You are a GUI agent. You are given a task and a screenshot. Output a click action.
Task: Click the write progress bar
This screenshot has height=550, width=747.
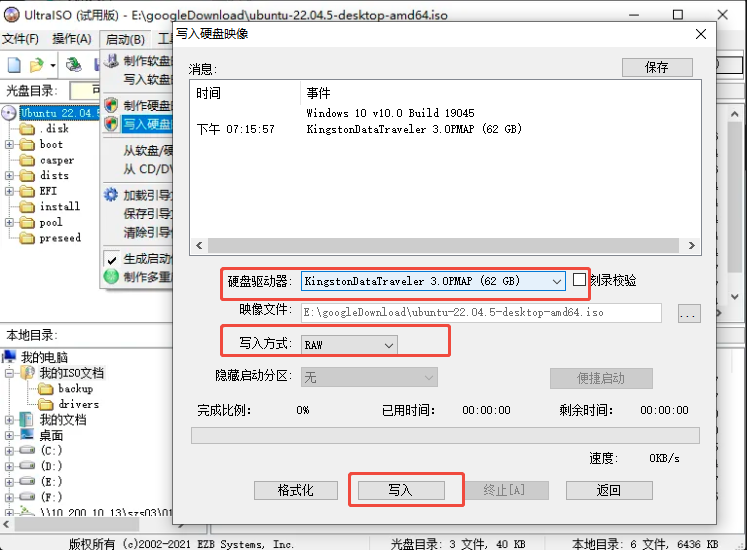445,436
